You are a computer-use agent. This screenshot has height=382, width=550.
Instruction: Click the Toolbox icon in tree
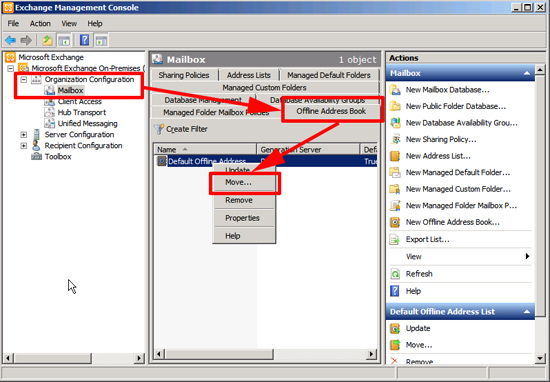[36, 156]
